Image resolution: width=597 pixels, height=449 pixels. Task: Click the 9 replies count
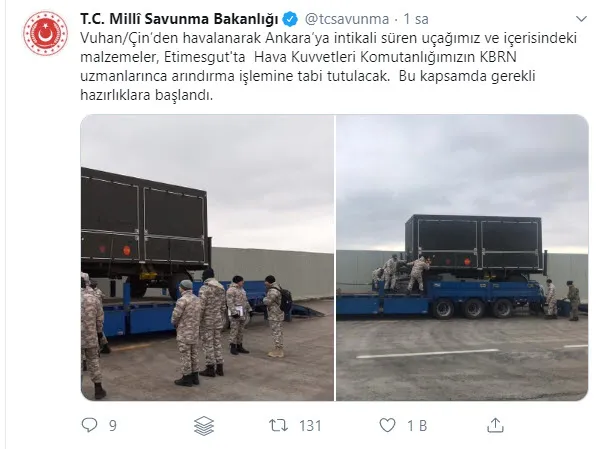point(113,425)
